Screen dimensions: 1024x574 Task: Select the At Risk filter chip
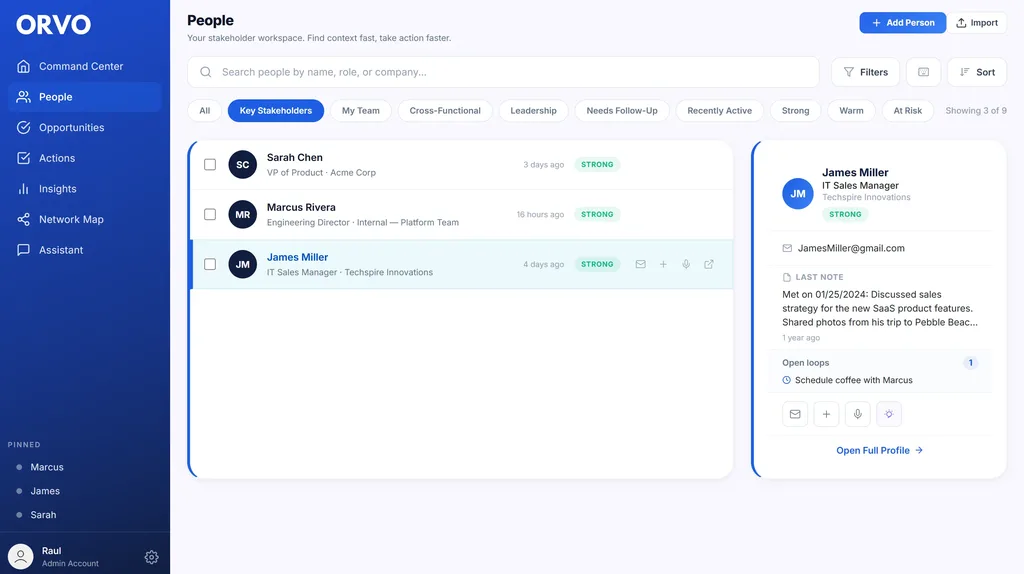pos(908,110)
